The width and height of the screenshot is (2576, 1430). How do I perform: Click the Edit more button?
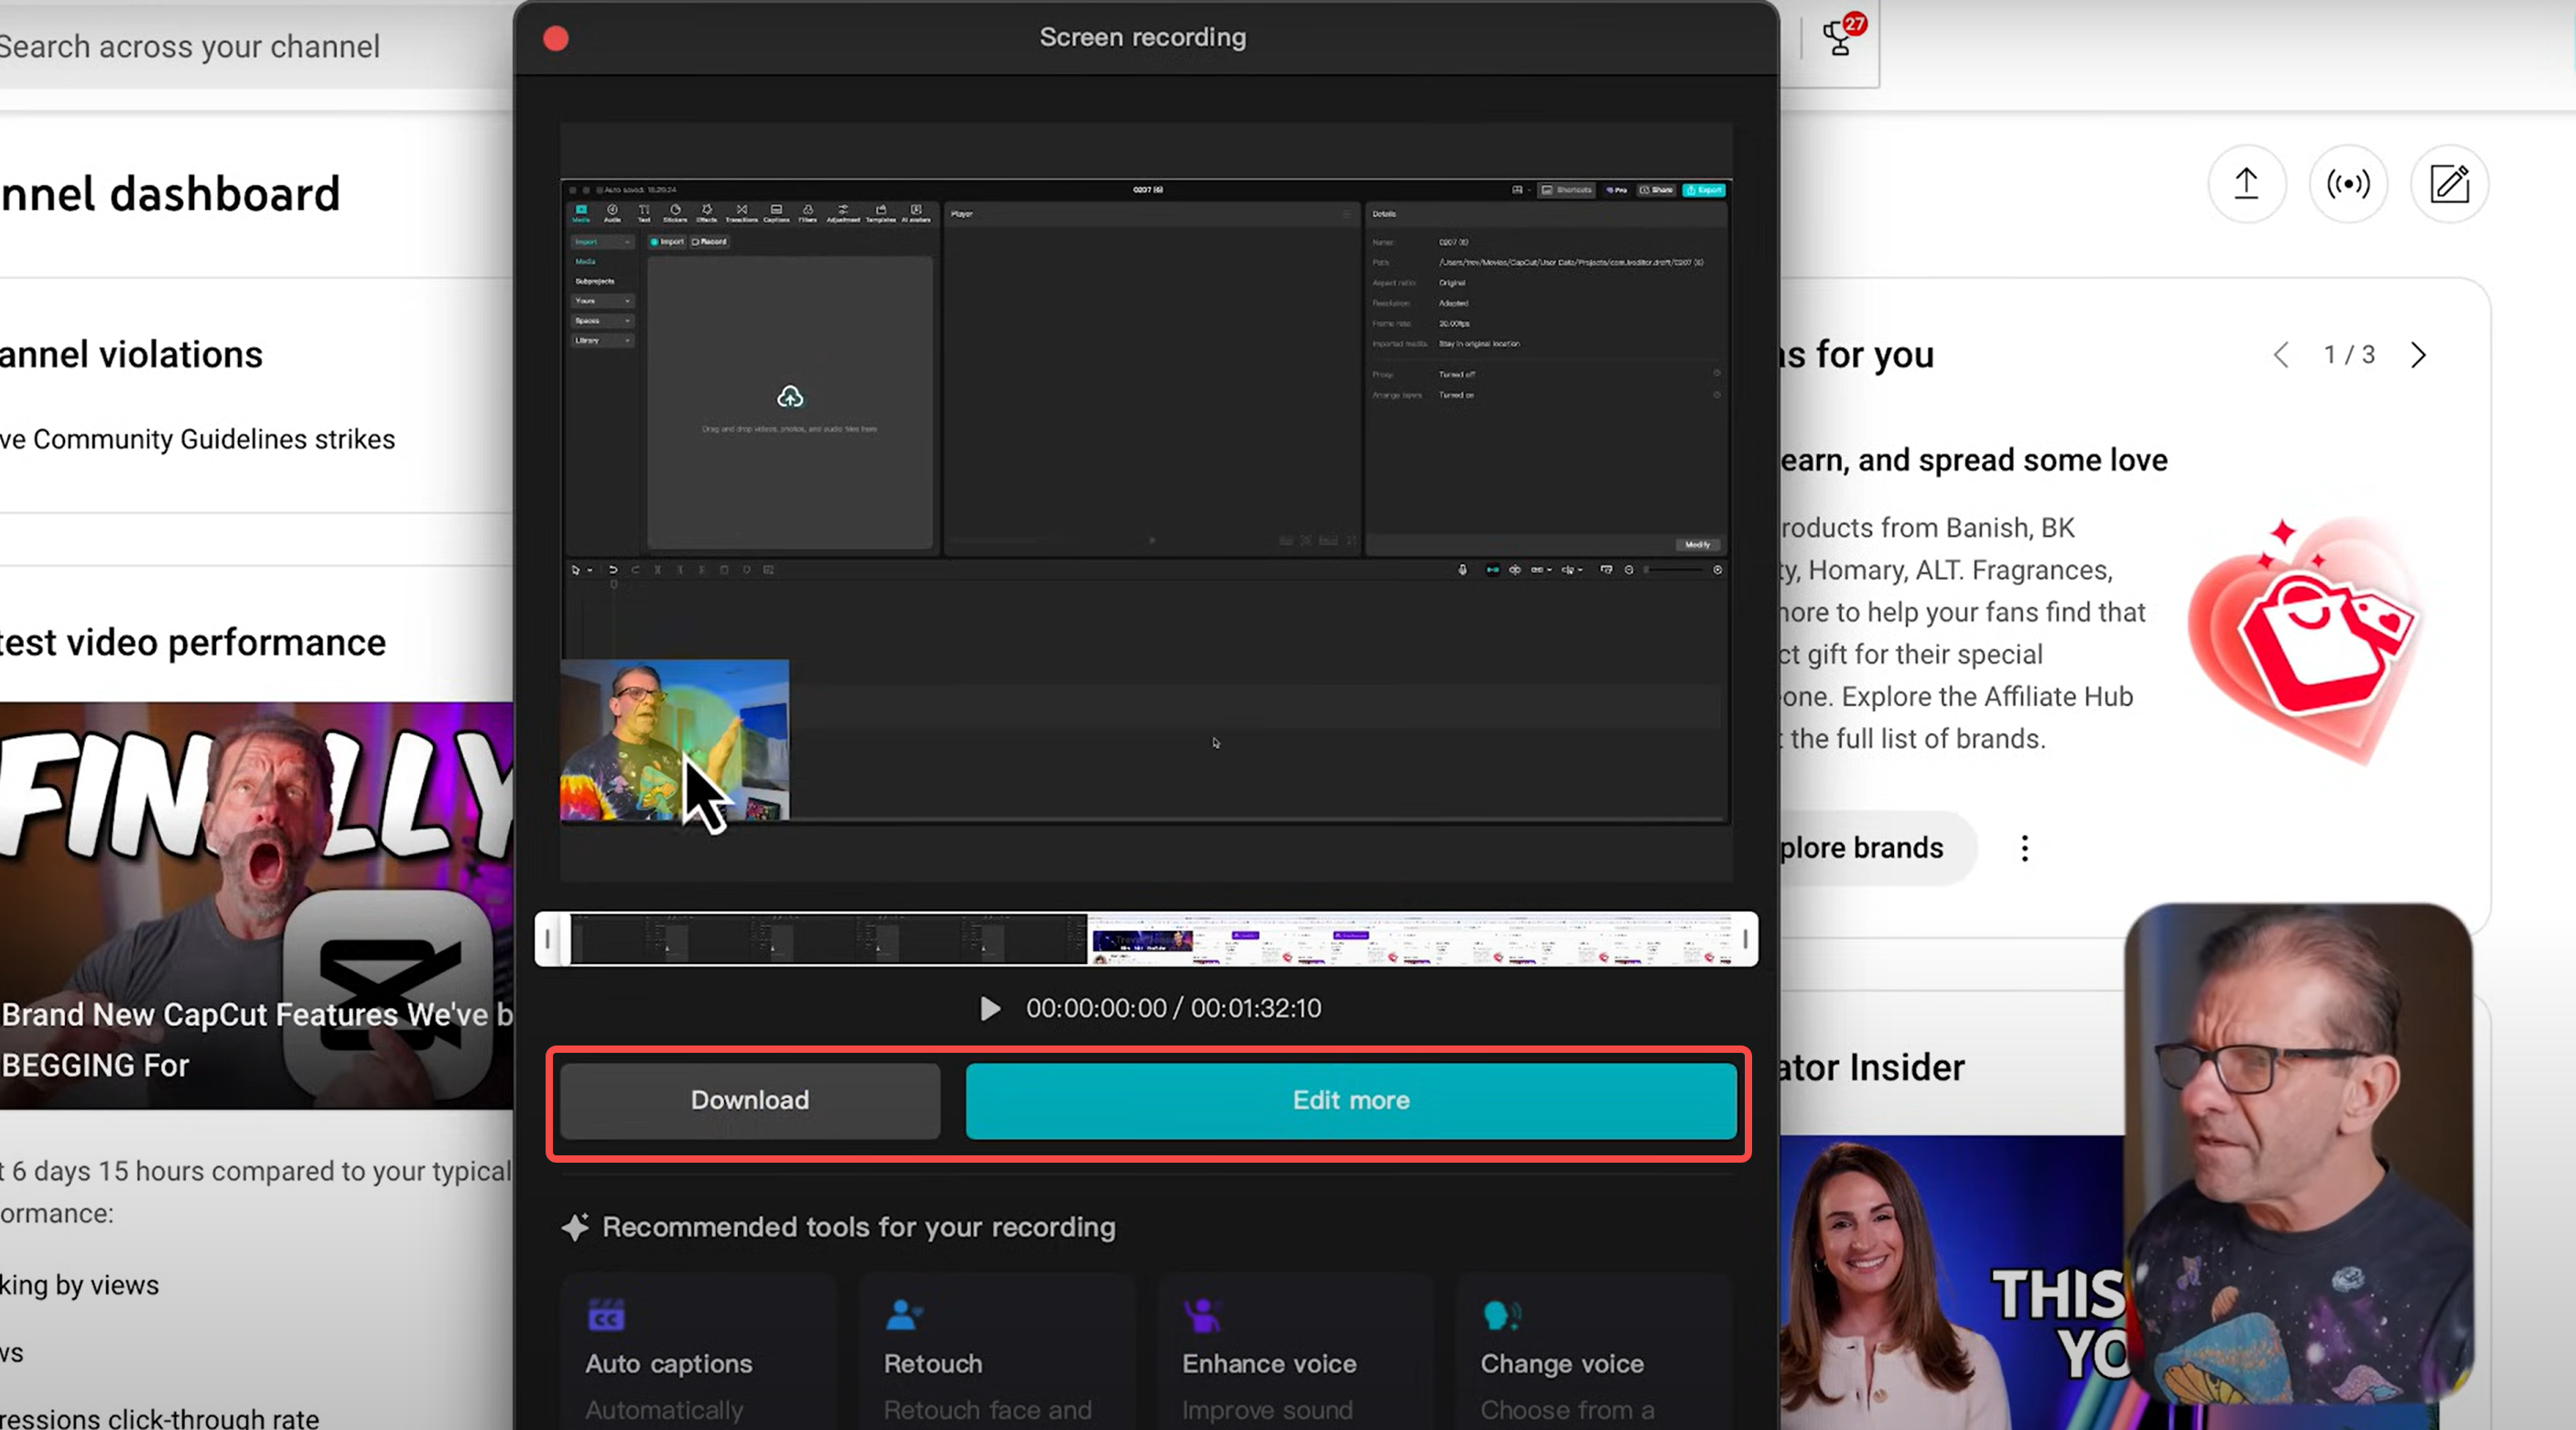pyautogui.click(x=1350, y=1100)
